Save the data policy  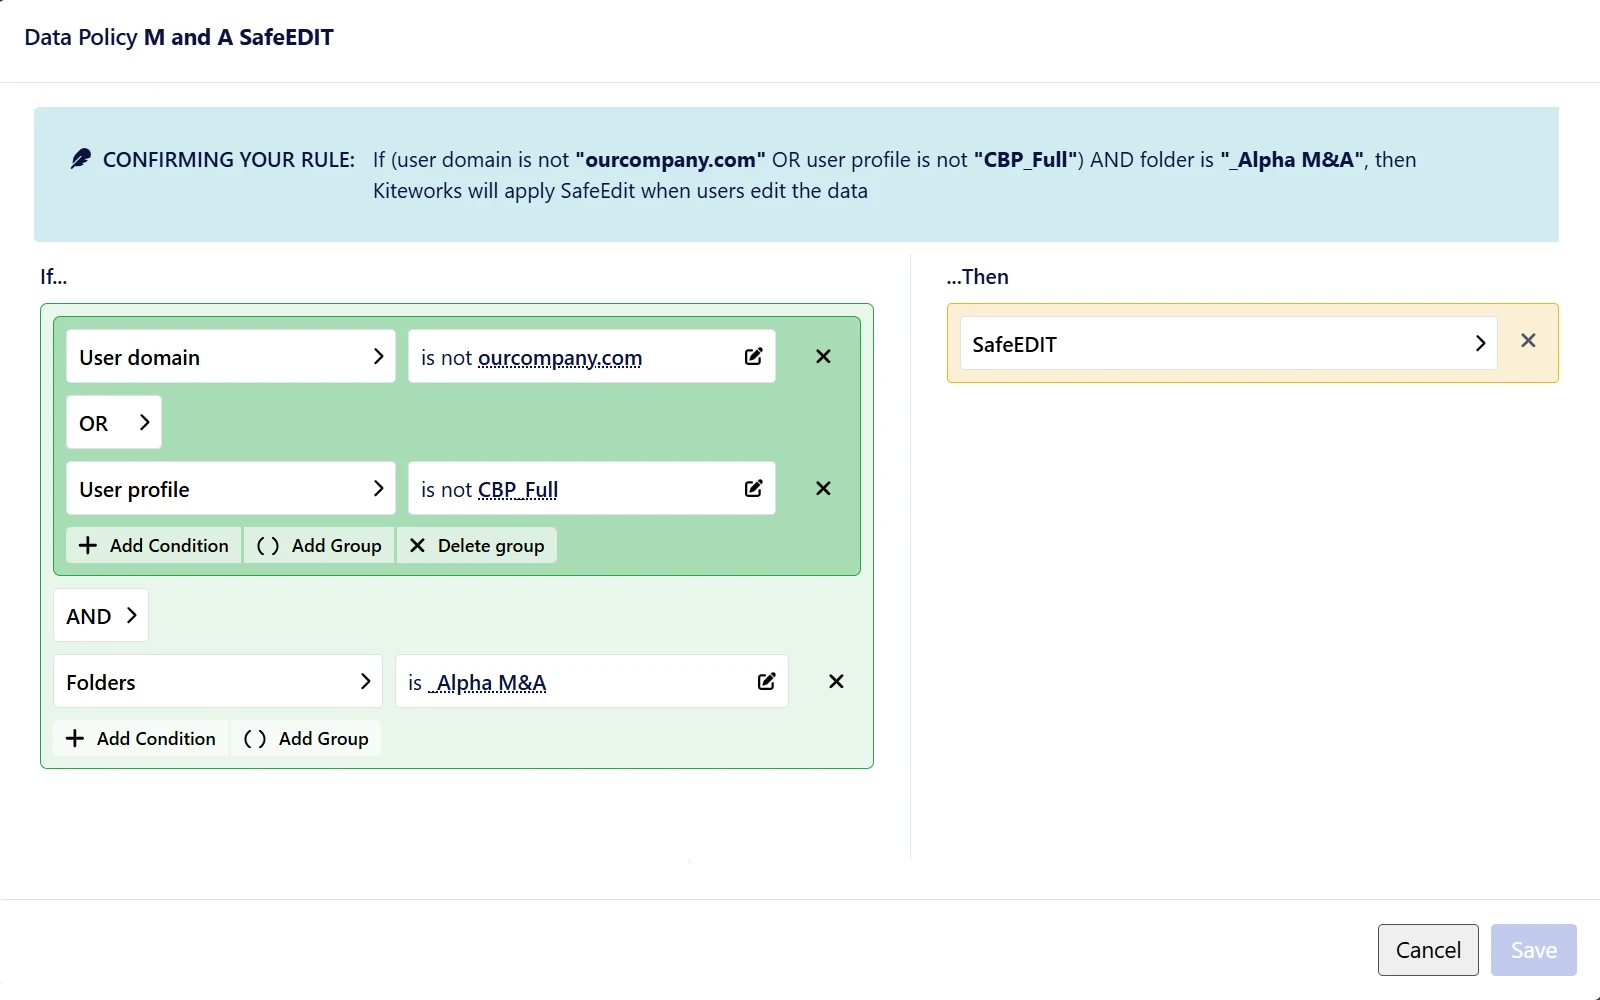(1534, 950)
